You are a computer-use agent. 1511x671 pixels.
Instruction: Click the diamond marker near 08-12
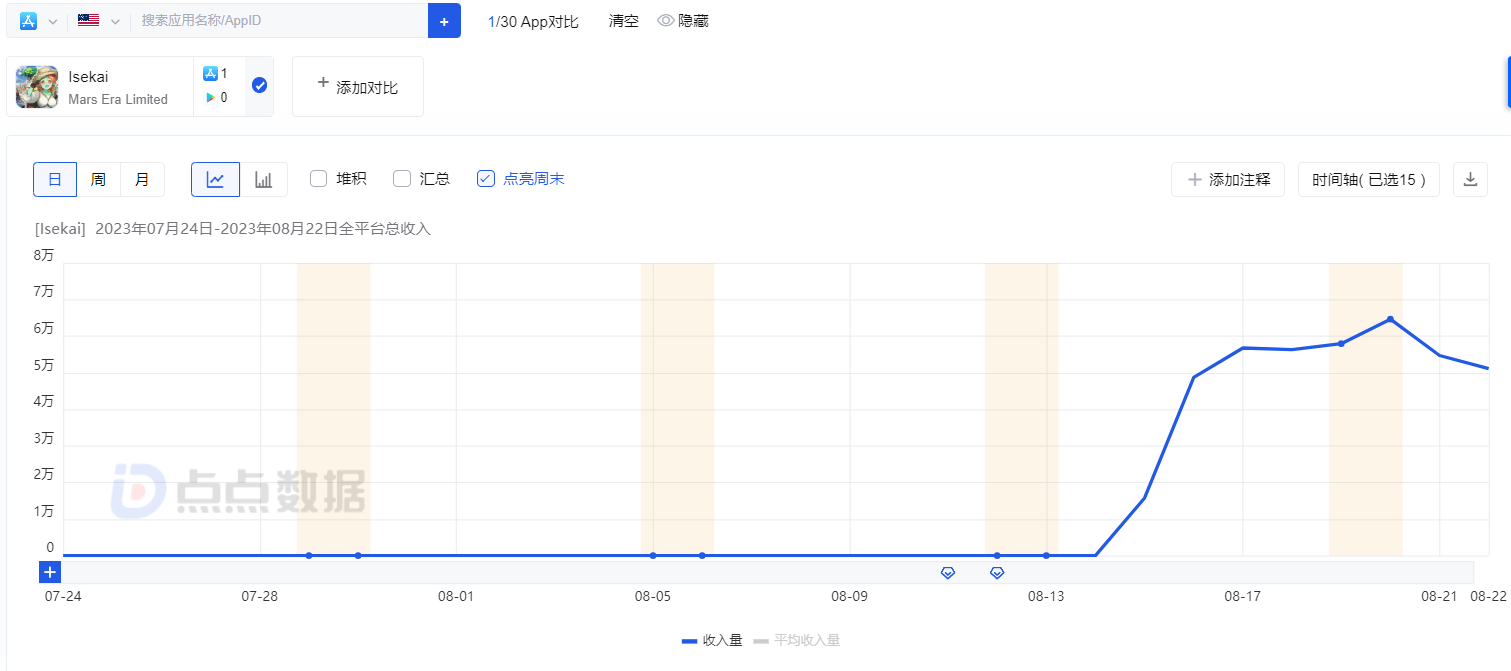[x=997, y=573]
